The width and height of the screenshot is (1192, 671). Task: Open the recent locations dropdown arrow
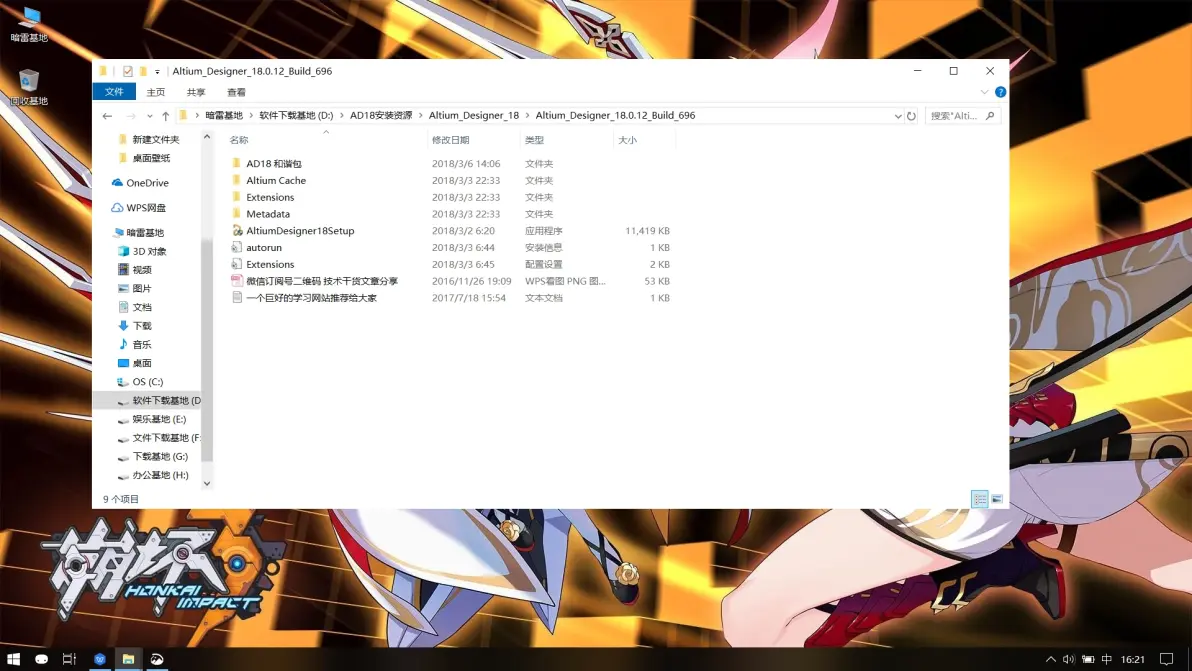pyautogui.click(x=150, y=116)
